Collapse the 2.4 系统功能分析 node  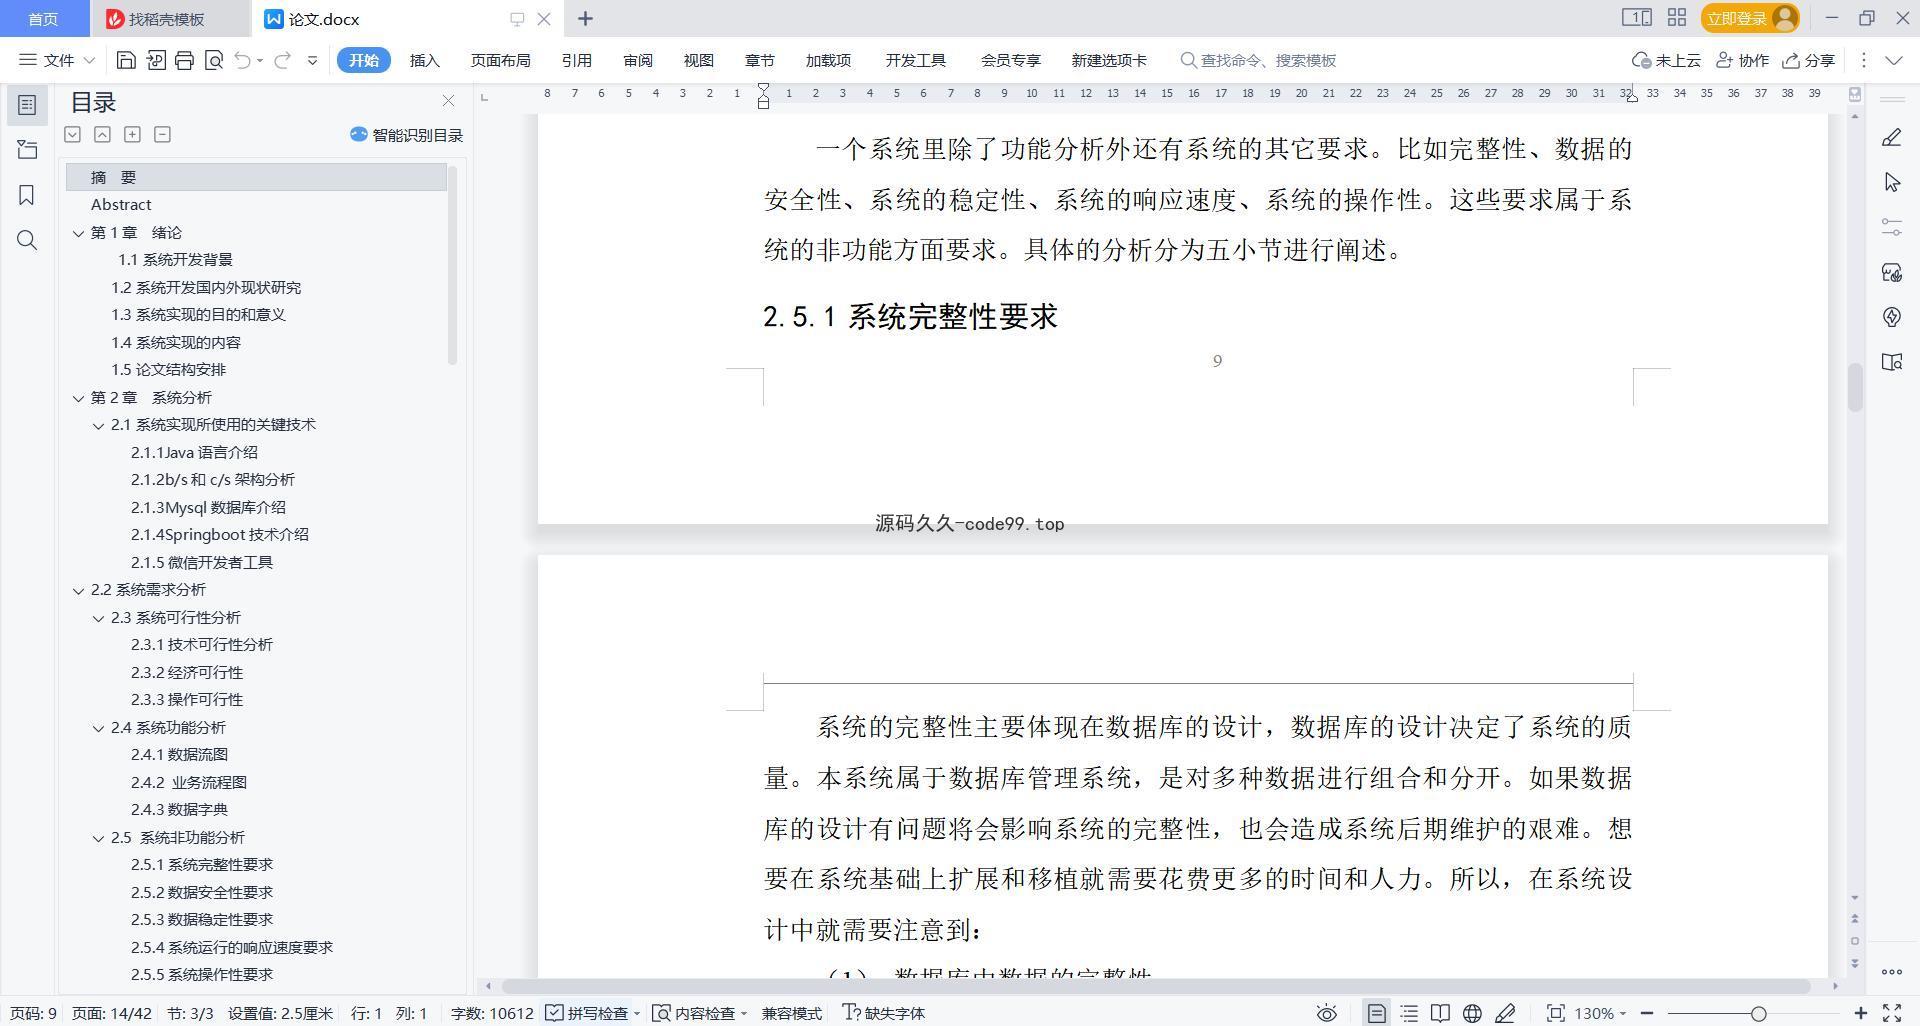point(98,728)
